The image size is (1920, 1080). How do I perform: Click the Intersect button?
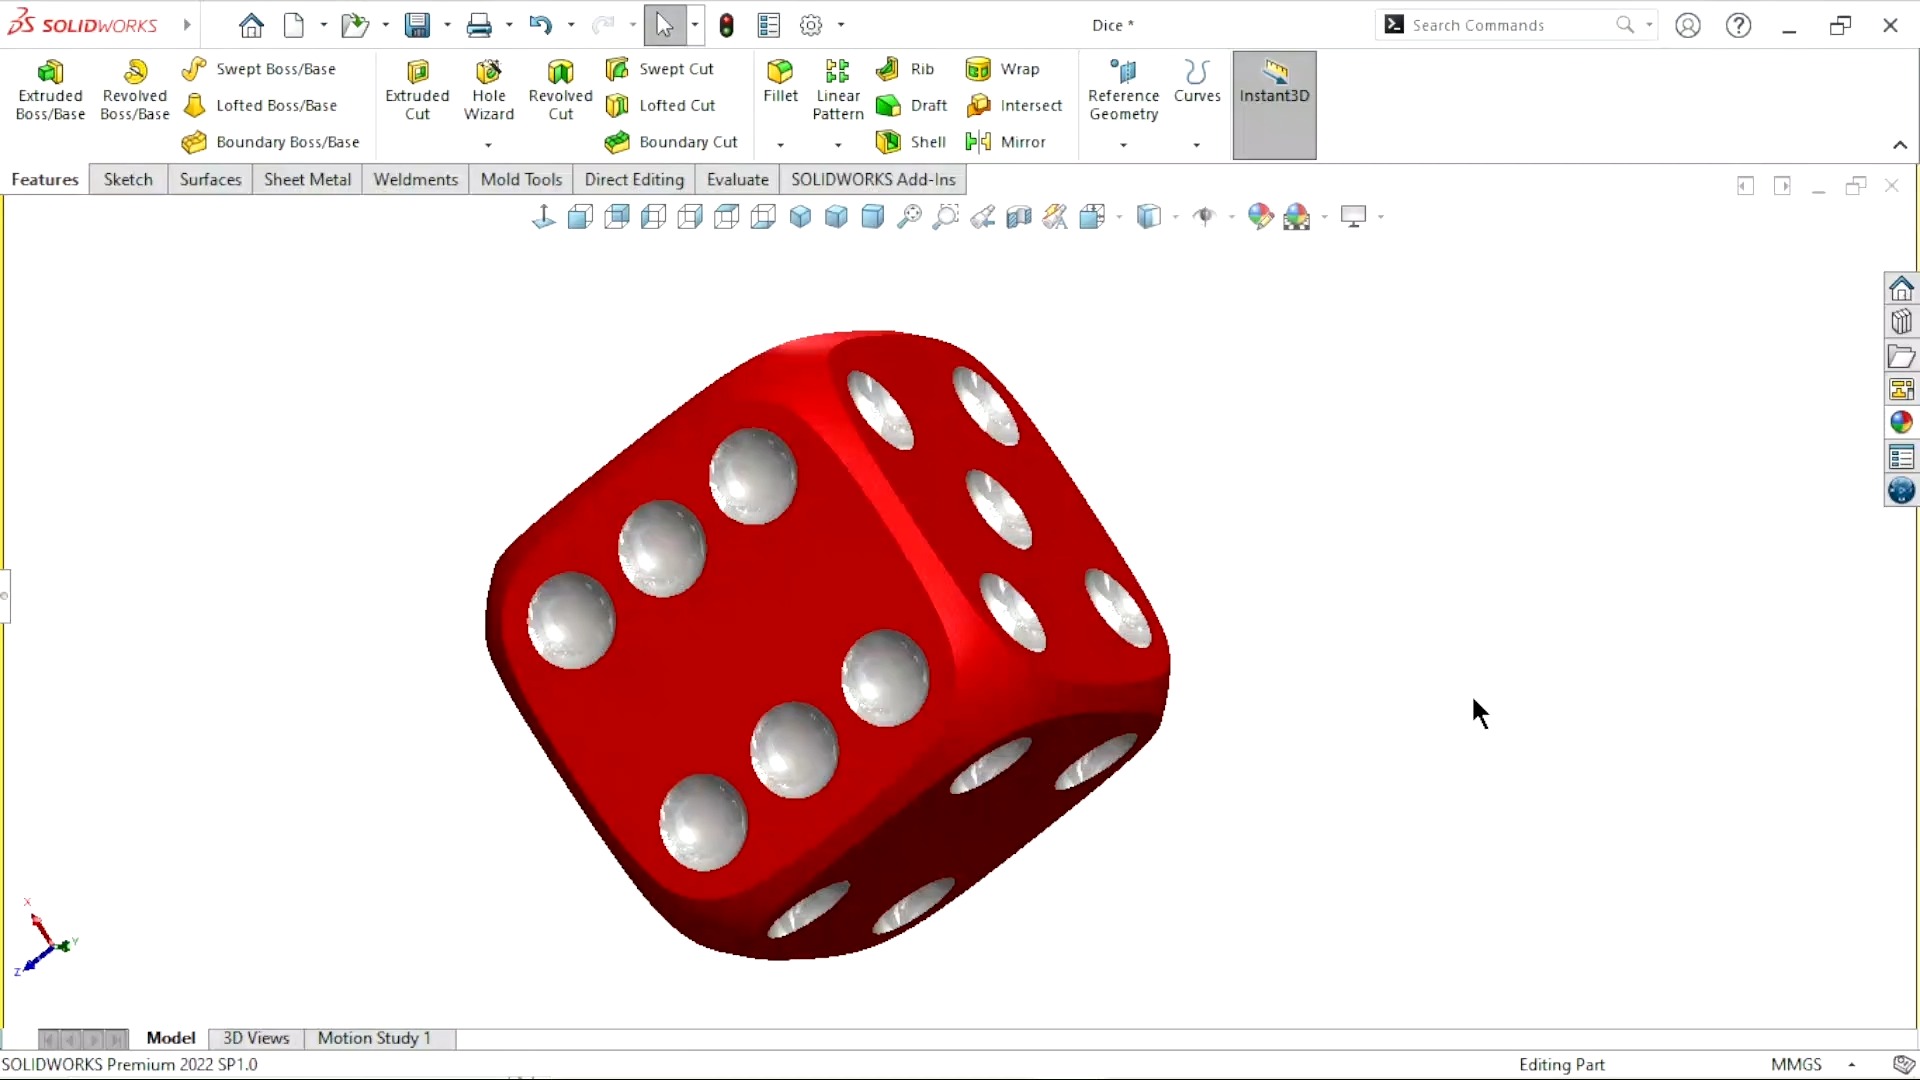click(x=1014, y=105)
